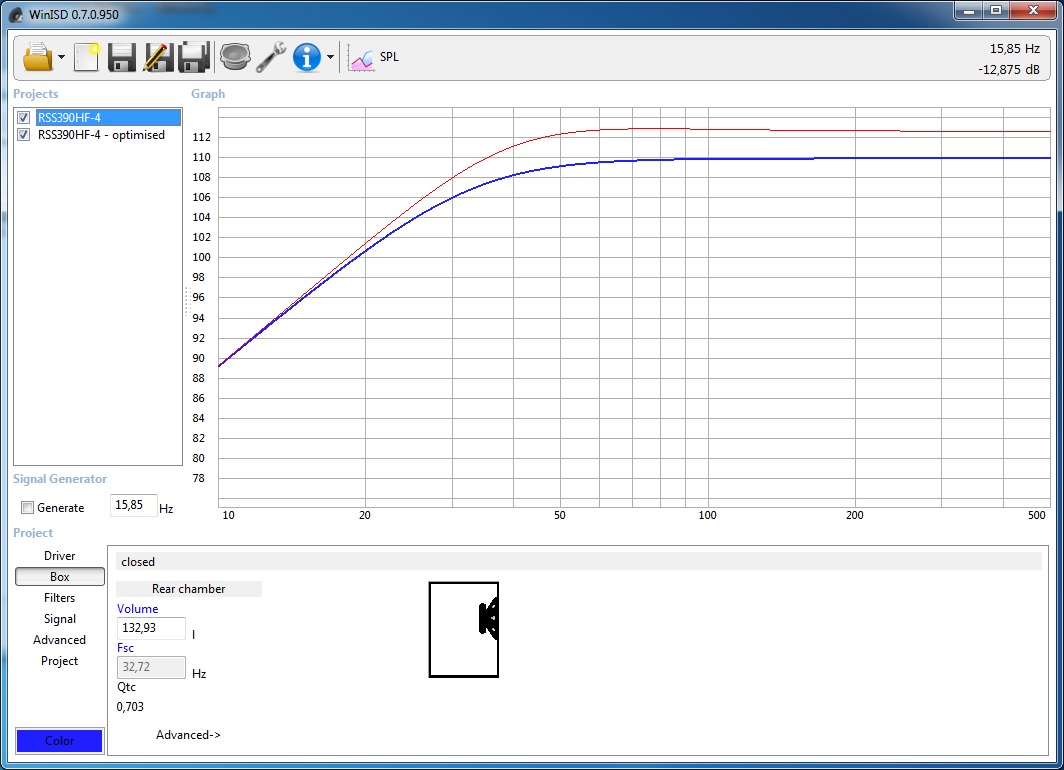This screenshot has height=770, width=1064.
Task: Click the Fsc label link
Action: 126,648
